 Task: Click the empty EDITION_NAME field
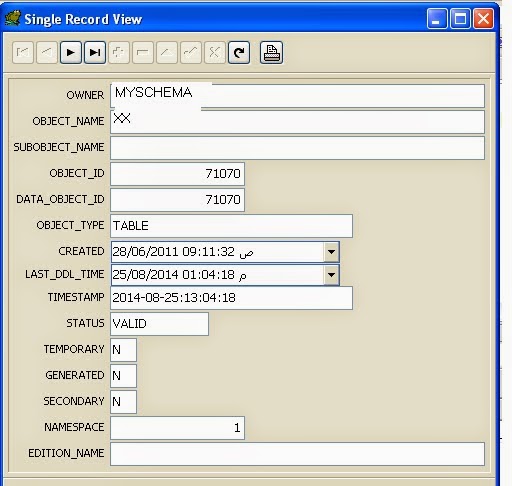pyautogui.click(x=297, y=454)
